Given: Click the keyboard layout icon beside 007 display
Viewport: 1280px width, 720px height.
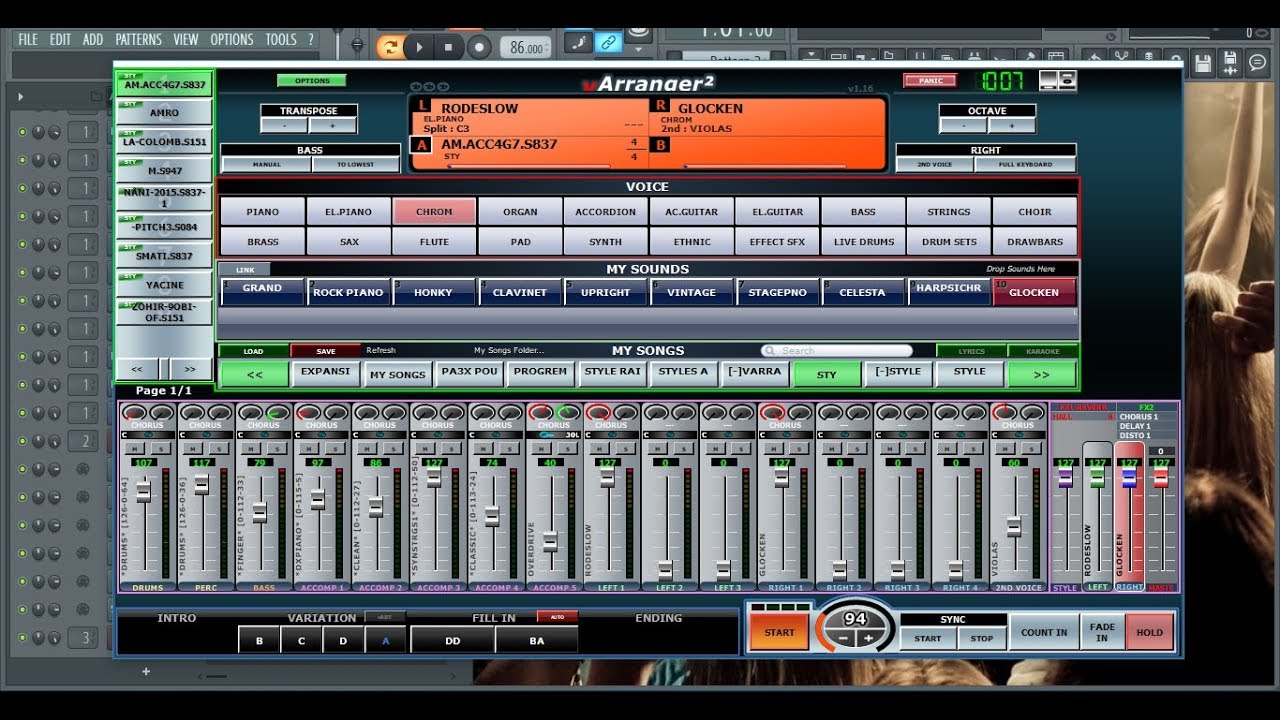Looking at the screenshot, I should pos(1057,81).
